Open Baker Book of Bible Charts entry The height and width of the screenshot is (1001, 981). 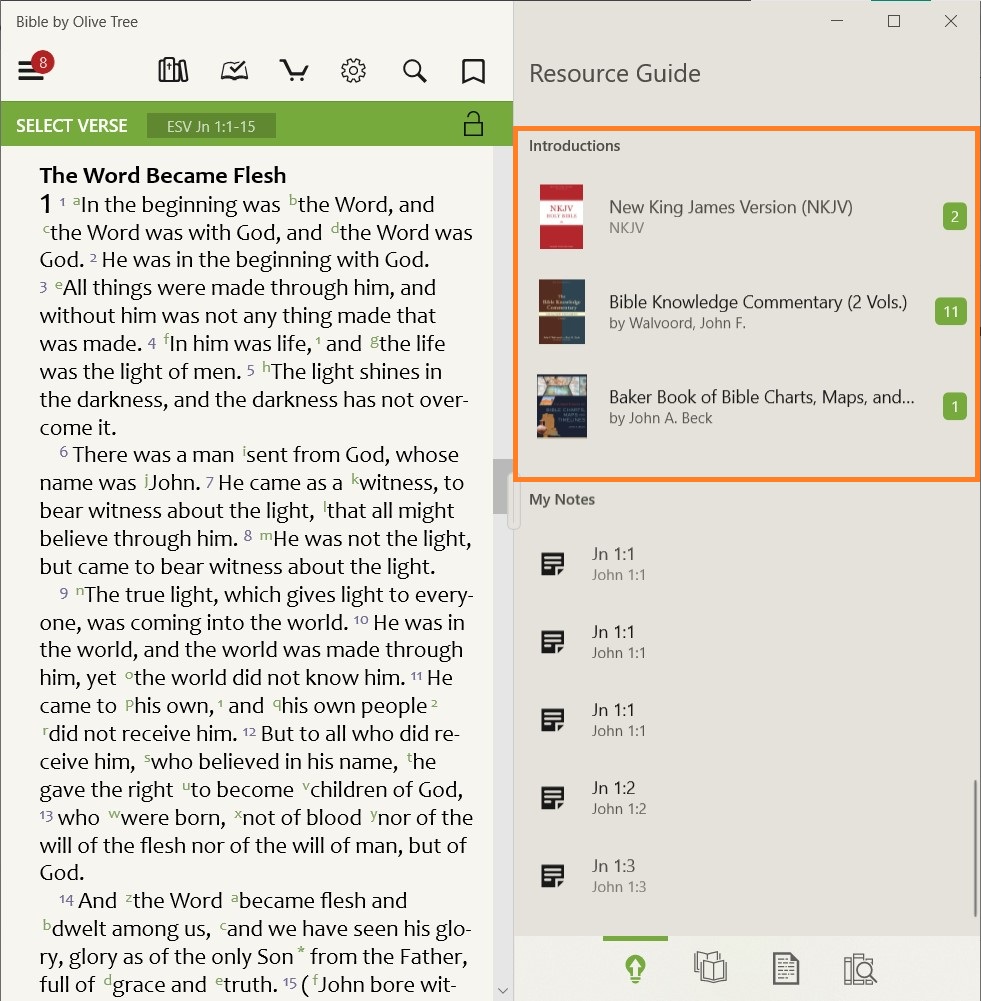[x=747, y=407]
